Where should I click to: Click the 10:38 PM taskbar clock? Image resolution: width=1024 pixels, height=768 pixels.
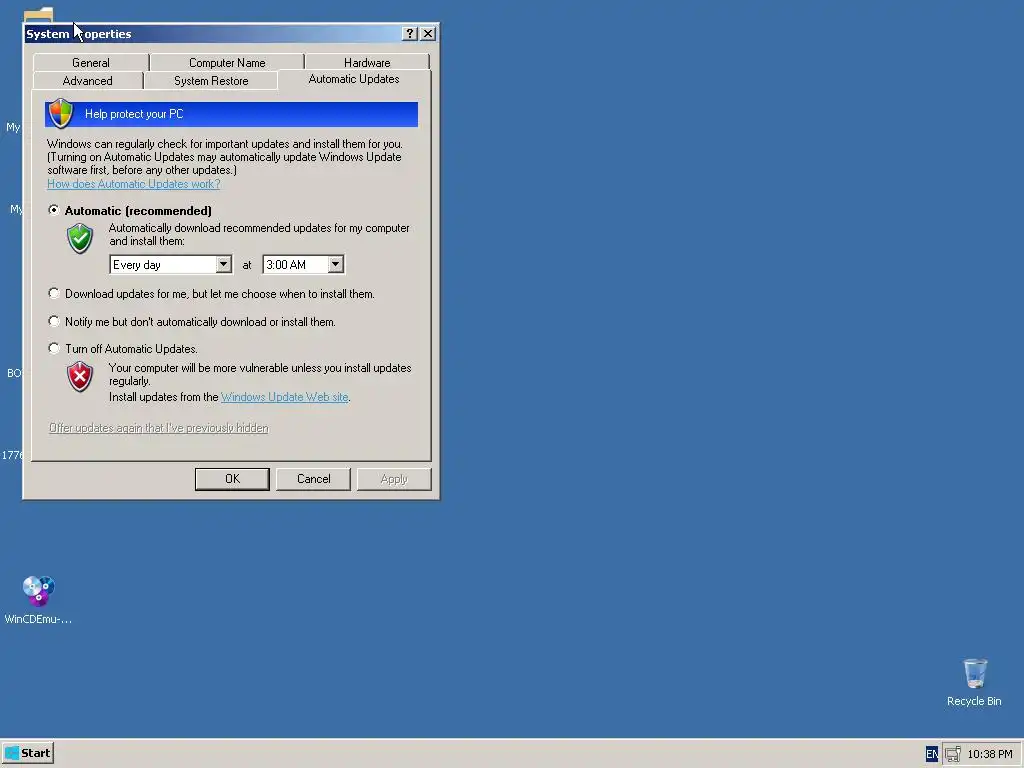[x=990, y=754]
